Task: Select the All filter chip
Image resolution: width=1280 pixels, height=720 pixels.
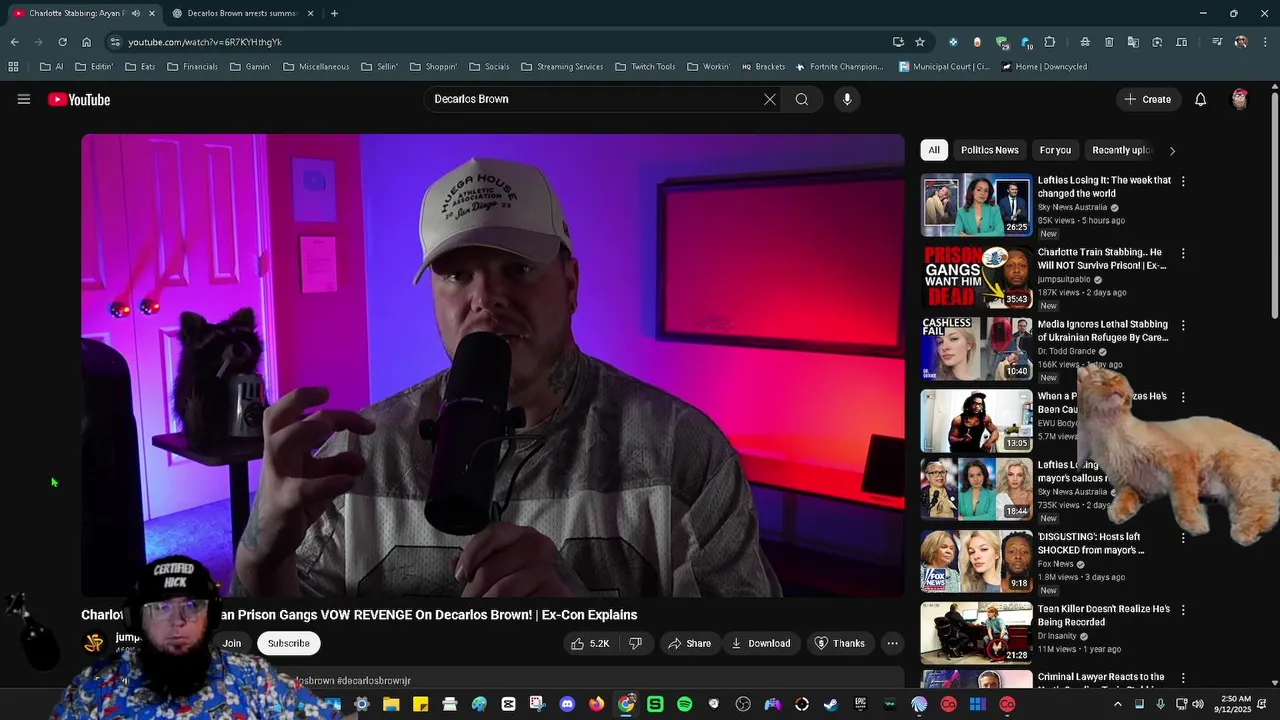Action: tap(934, 150)
